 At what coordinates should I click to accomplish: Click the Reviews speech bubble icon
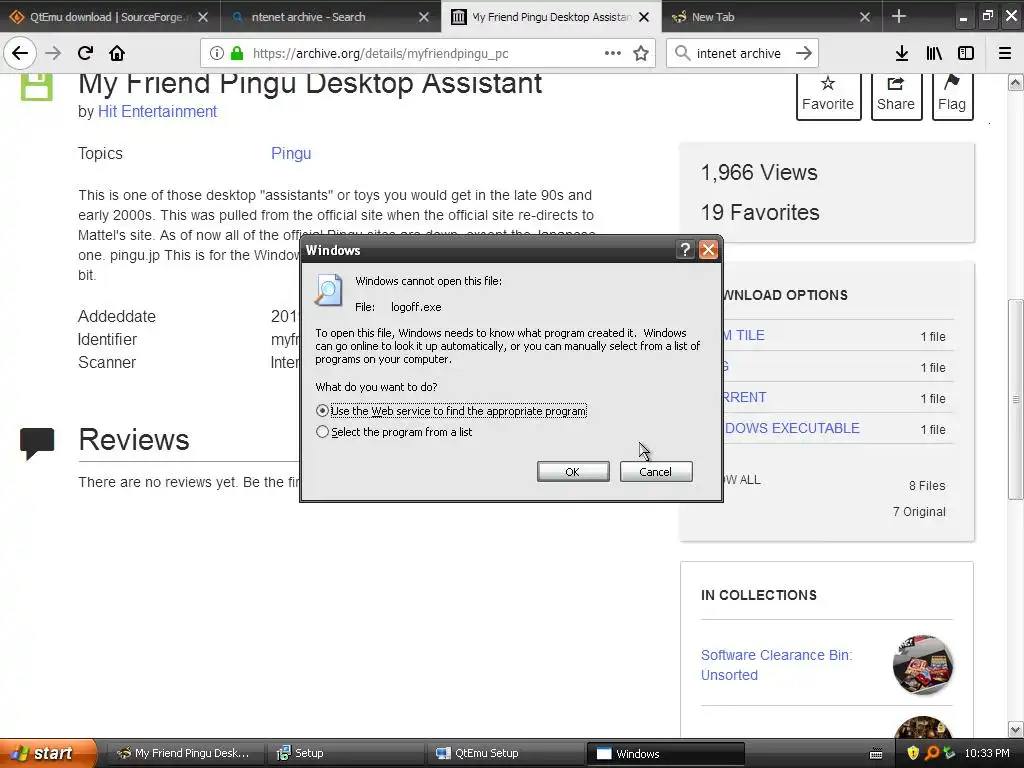click(x=37, y=443)
